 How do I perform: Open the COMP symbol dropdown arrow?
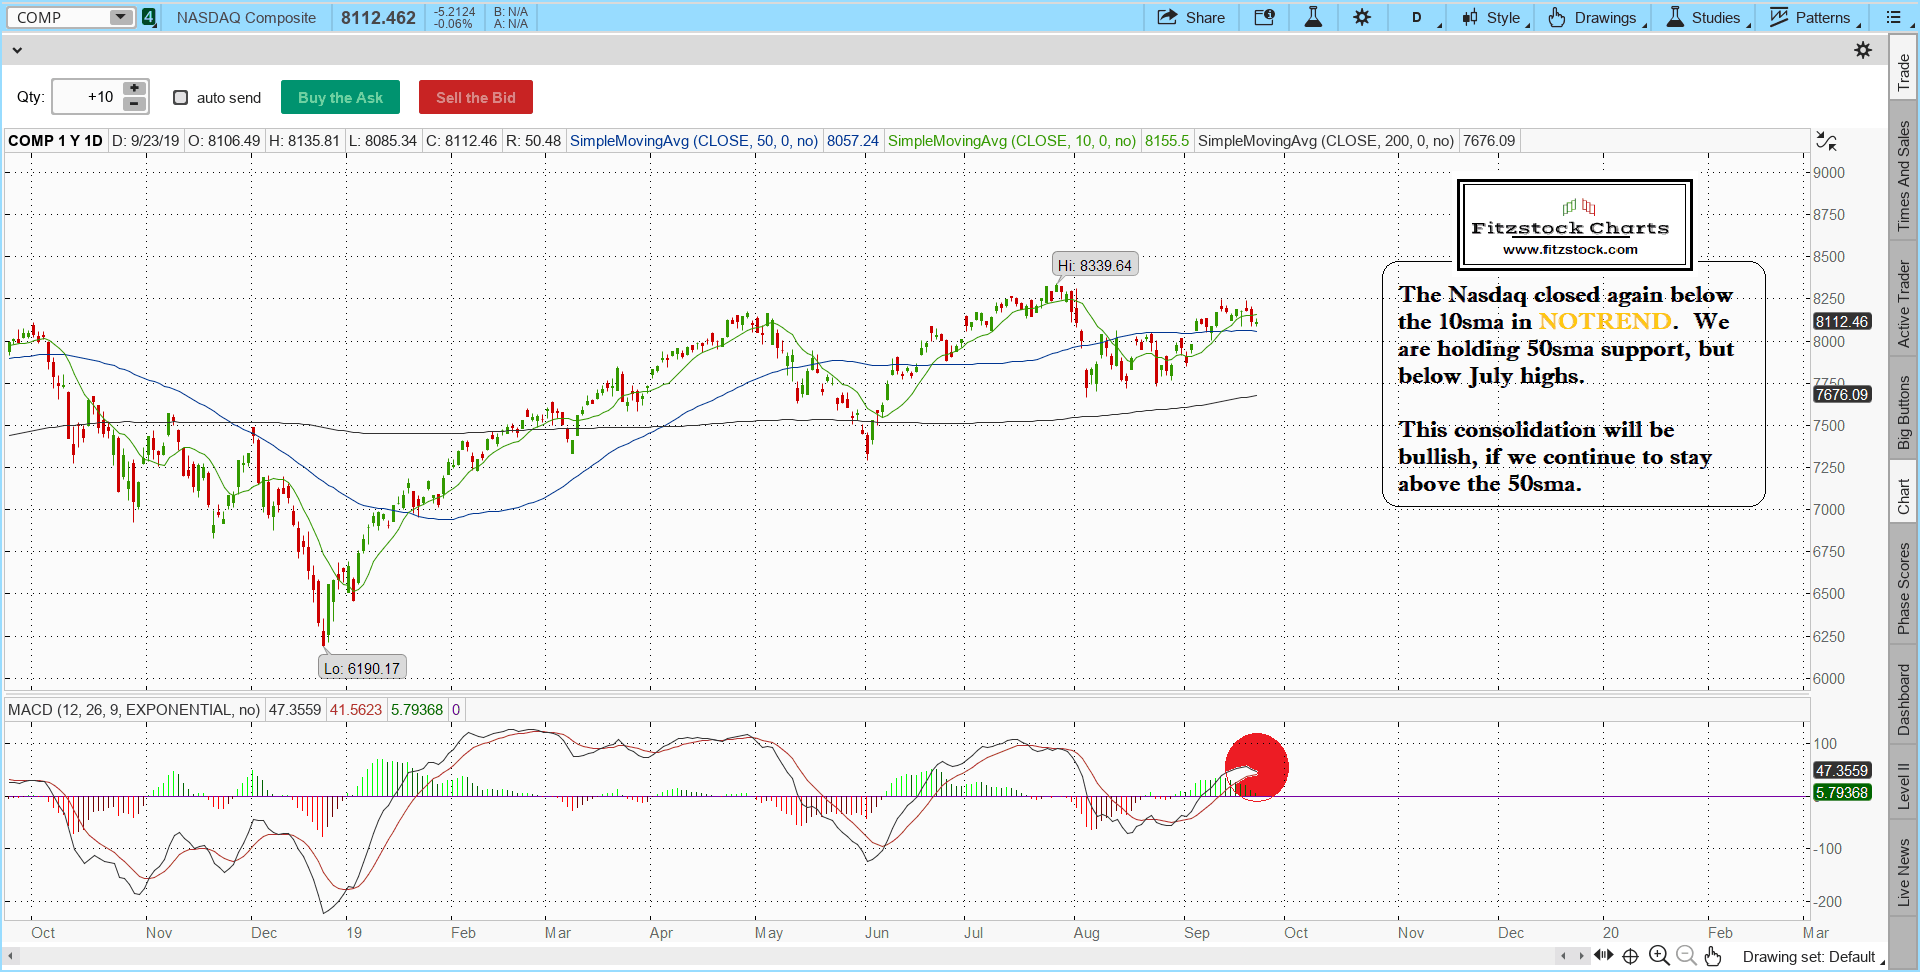coord(120,17)
